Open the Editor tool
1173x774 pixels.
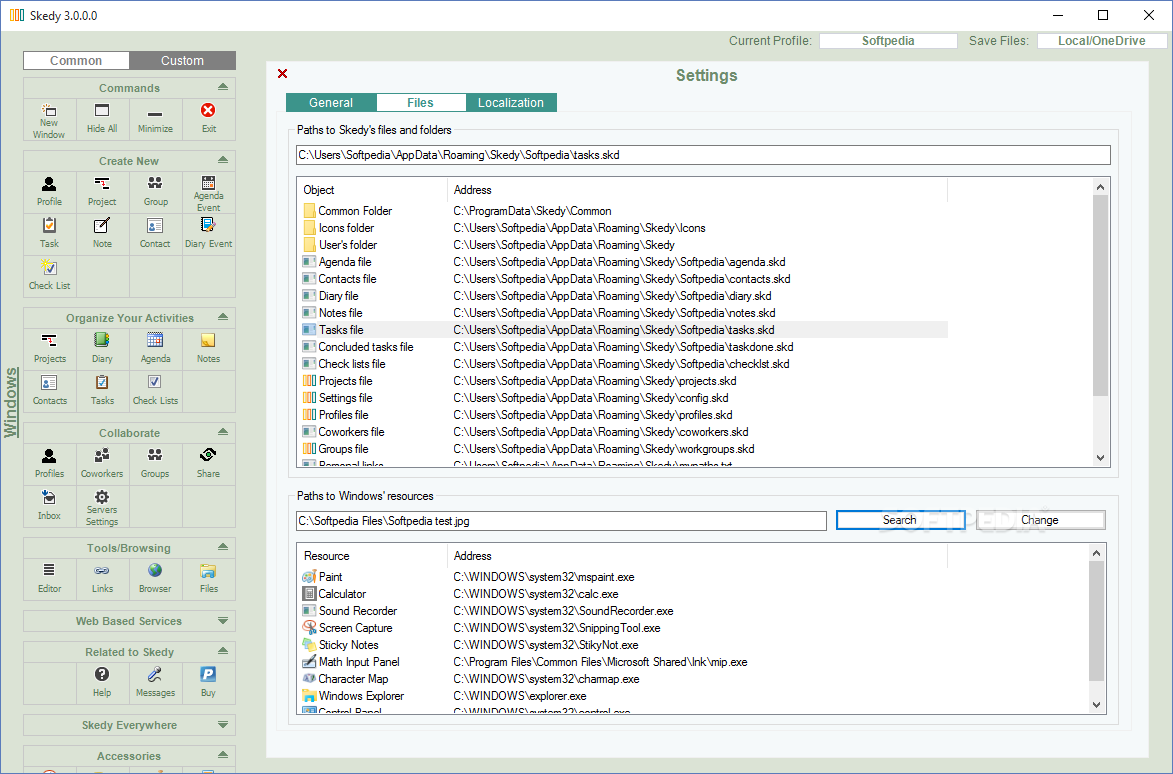(x=49, y=579)
